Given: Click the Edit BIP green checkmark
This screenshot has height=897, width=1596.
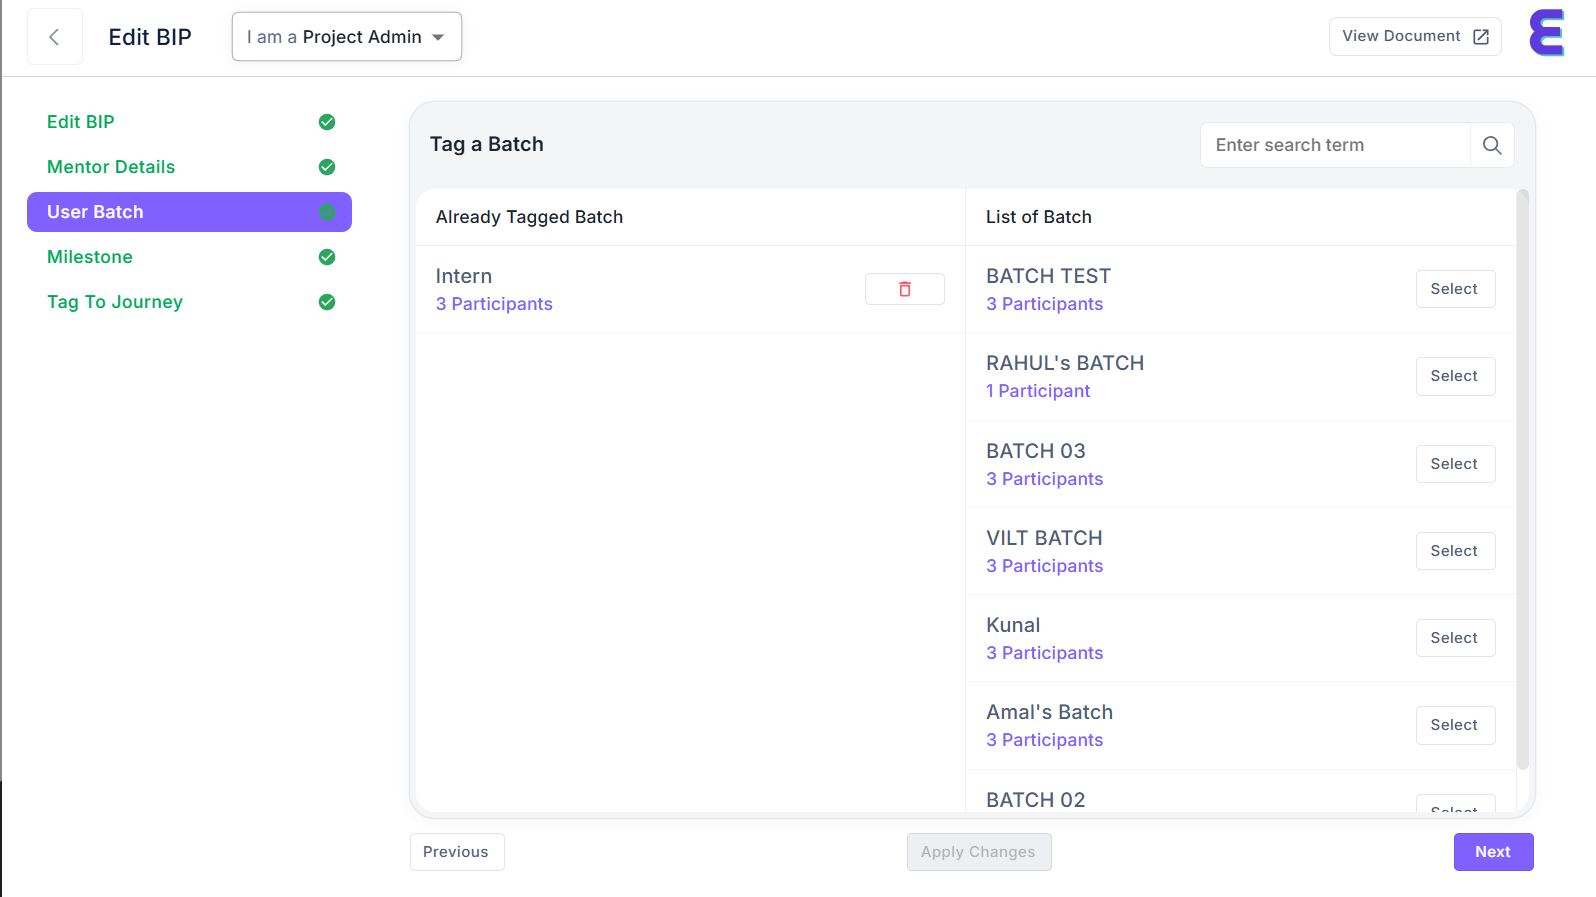Looking at the screenshot, I should (327, 122).
